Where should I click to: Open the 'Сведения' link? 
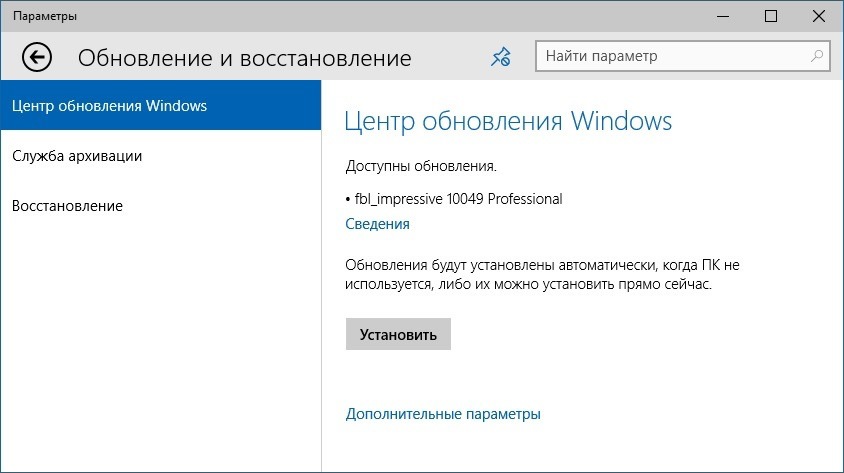[377, 224]
